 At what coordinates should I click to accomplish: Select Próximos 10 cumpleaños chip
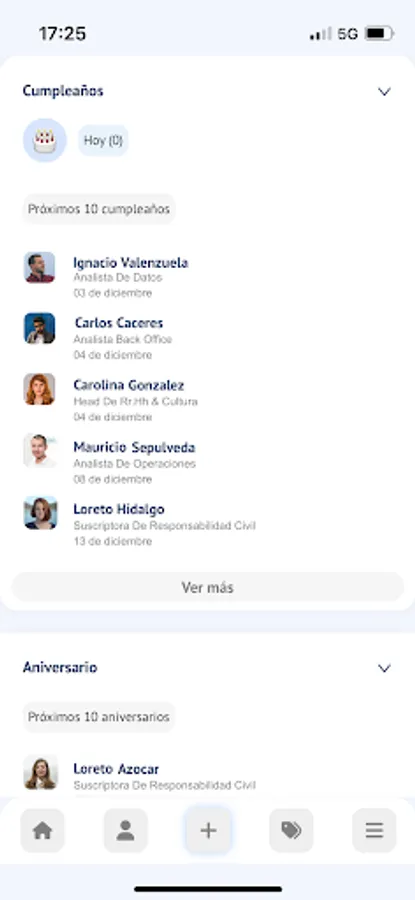click(99, 209)
